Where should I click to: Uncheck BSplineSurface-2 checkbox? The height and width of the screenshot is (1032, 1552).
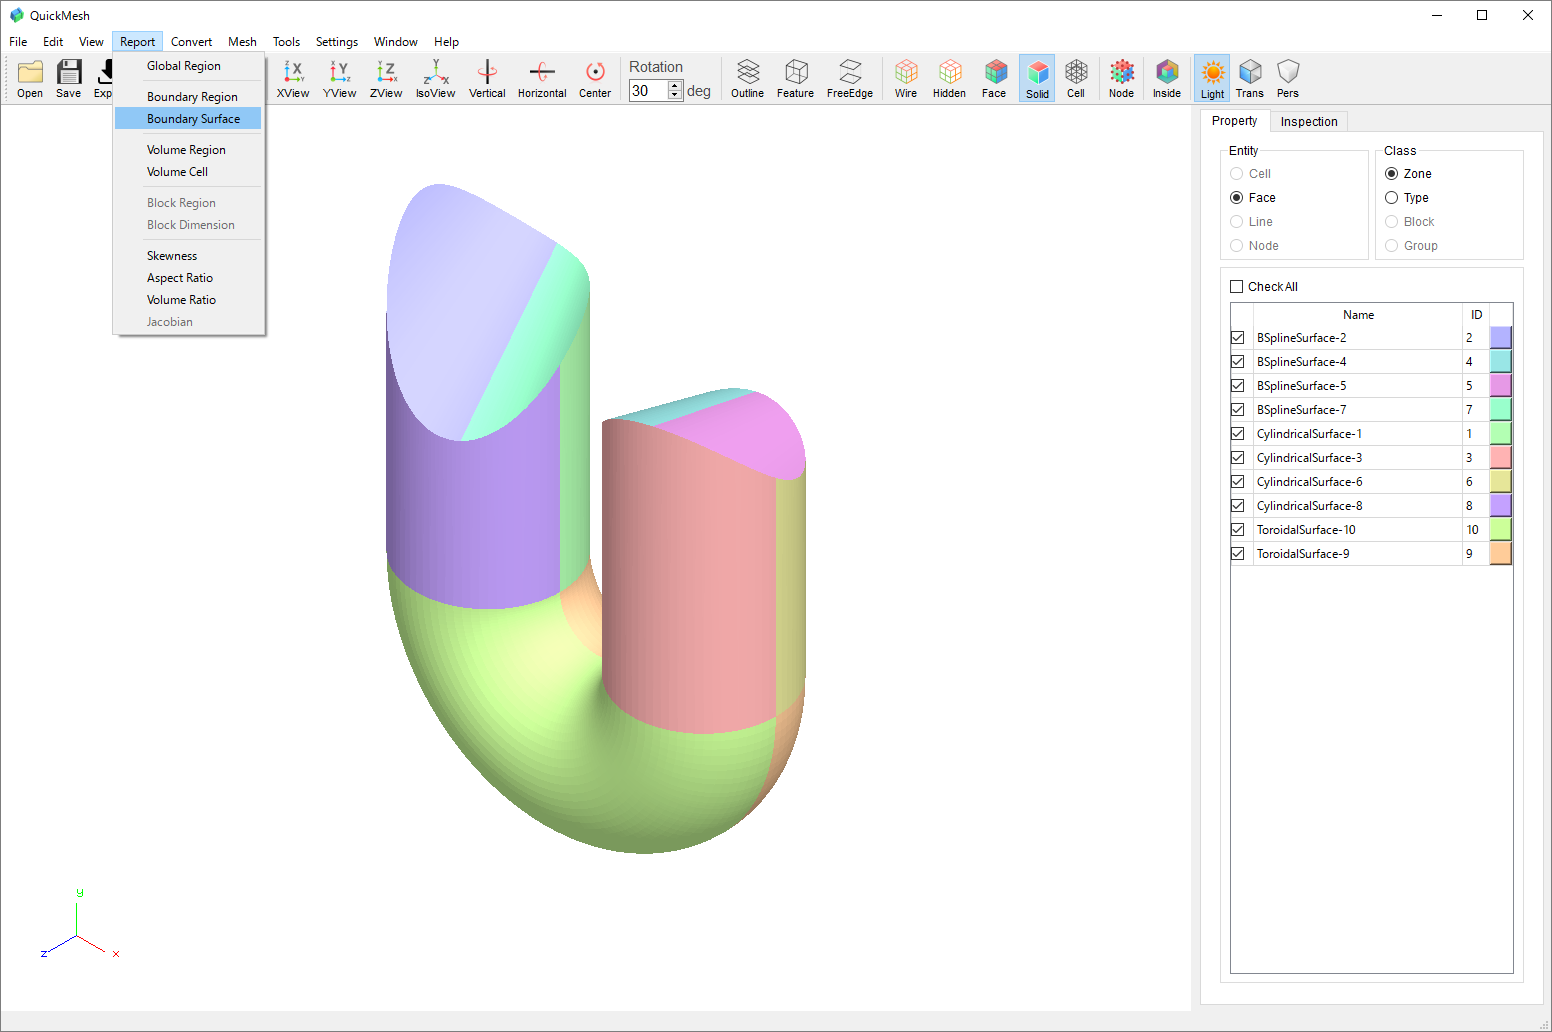(1238, 338)
